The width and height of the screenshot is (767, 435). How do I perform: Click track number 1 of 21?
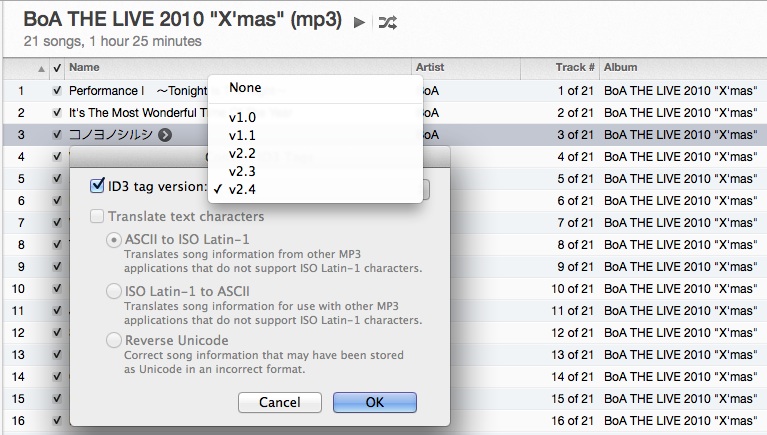click(x=575, y=91)
